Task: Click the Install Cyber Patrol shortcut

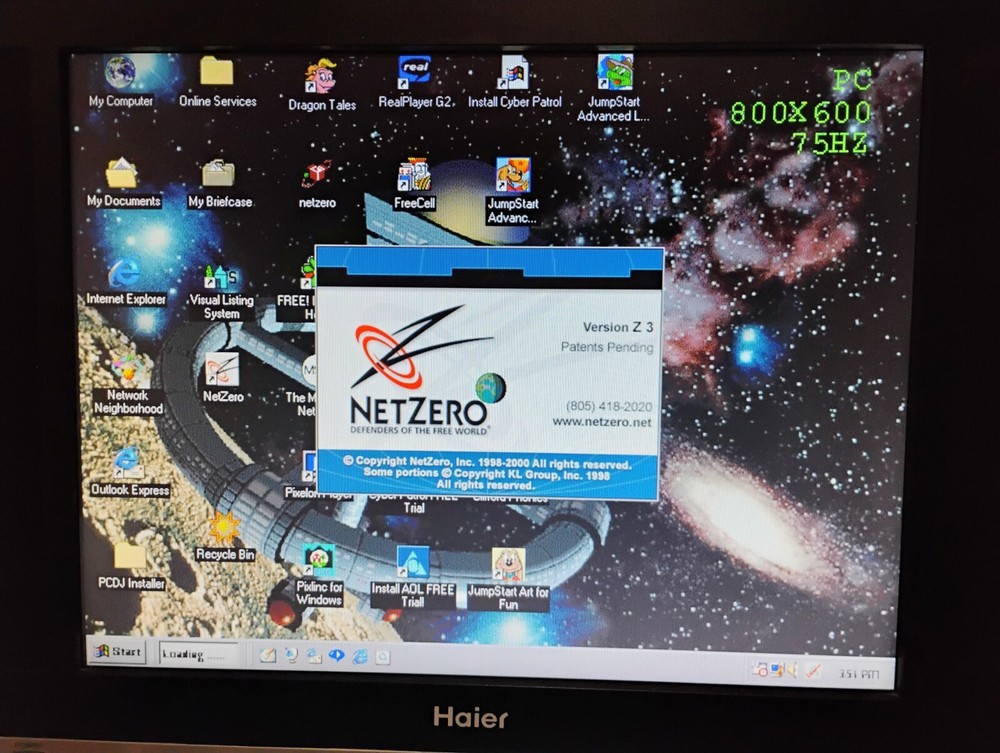Action: pos(514,74)
